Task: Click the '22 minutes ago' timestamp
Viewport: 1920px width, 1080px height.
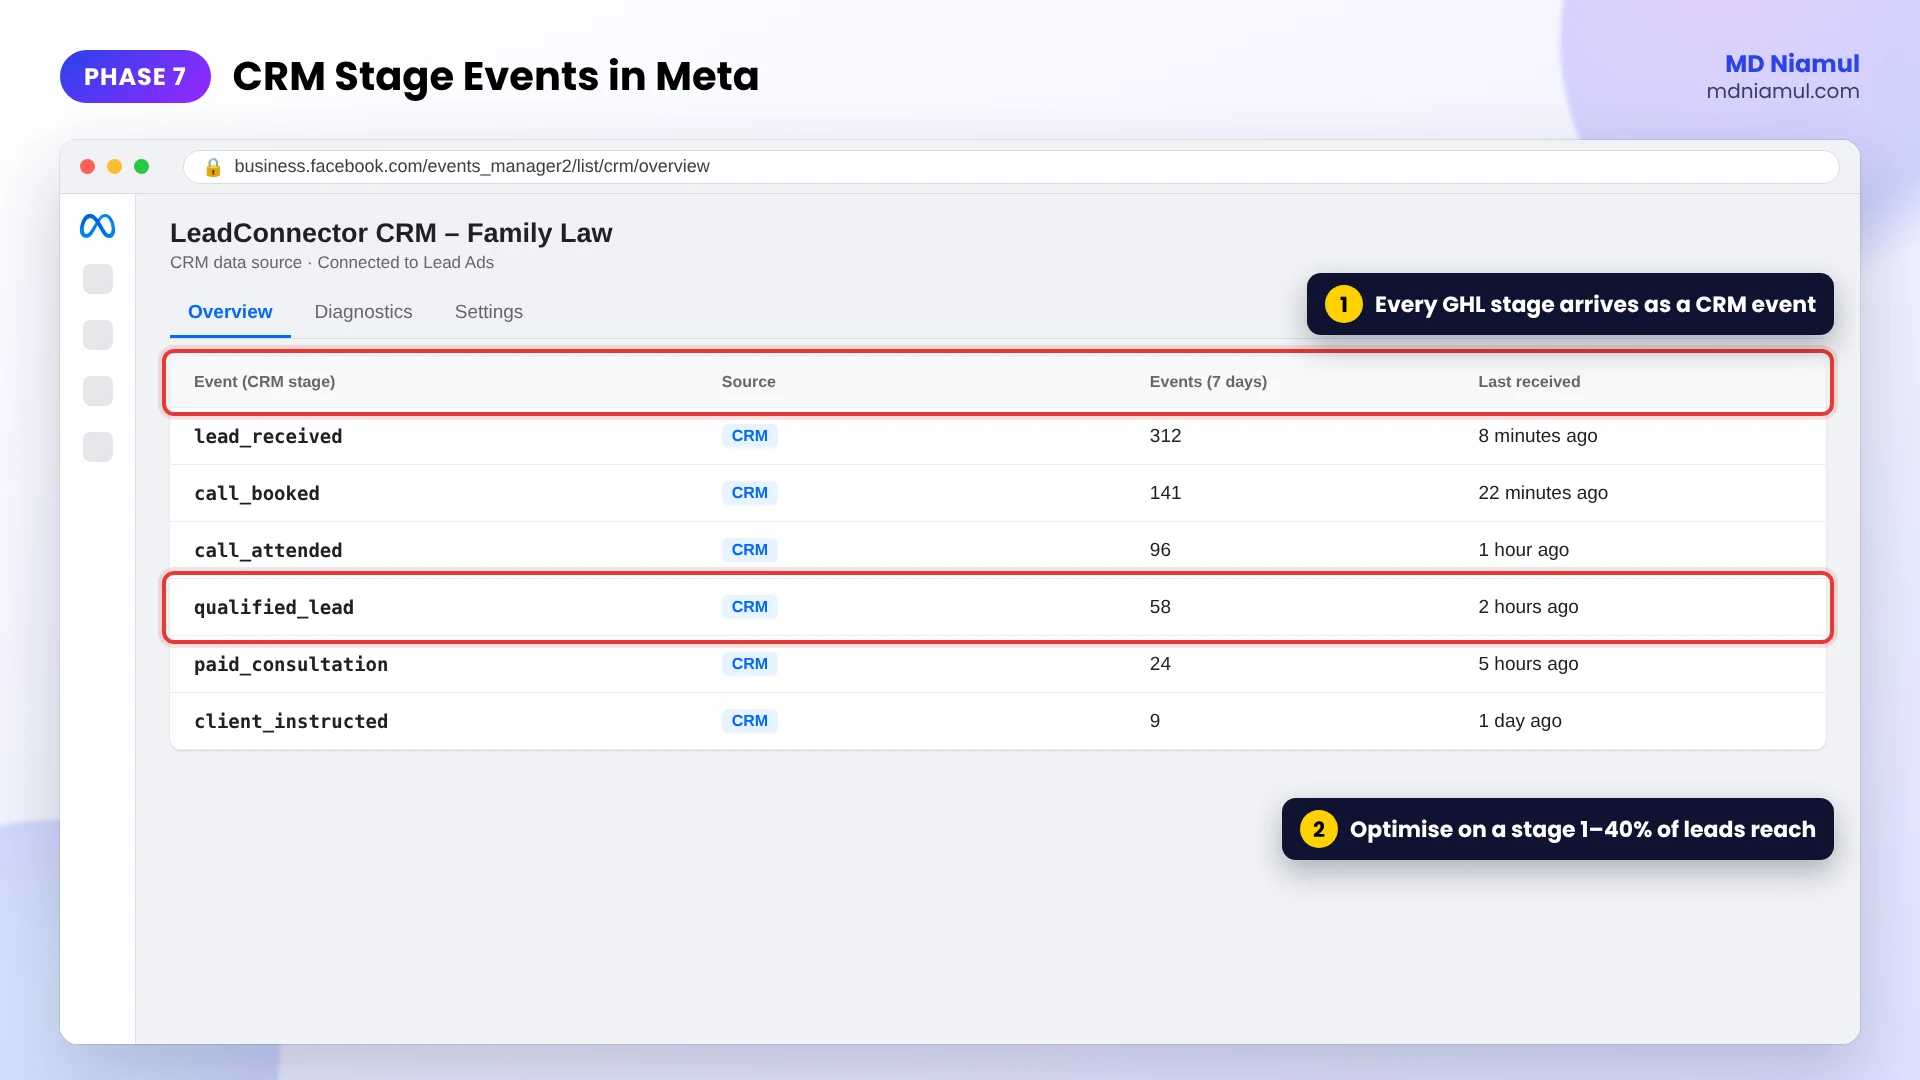Action: point(1543,493)
